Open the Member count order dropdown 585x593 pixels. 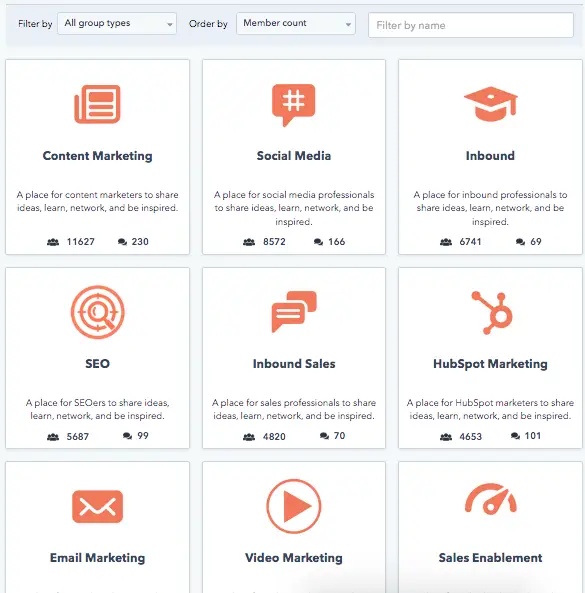click(296, 23)
